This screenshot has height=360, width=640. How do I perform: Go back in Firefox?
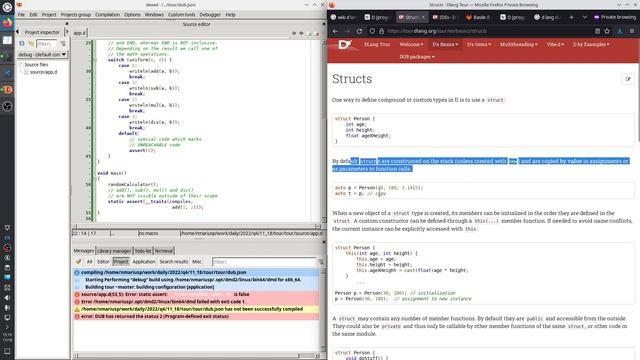coord(335,31)
